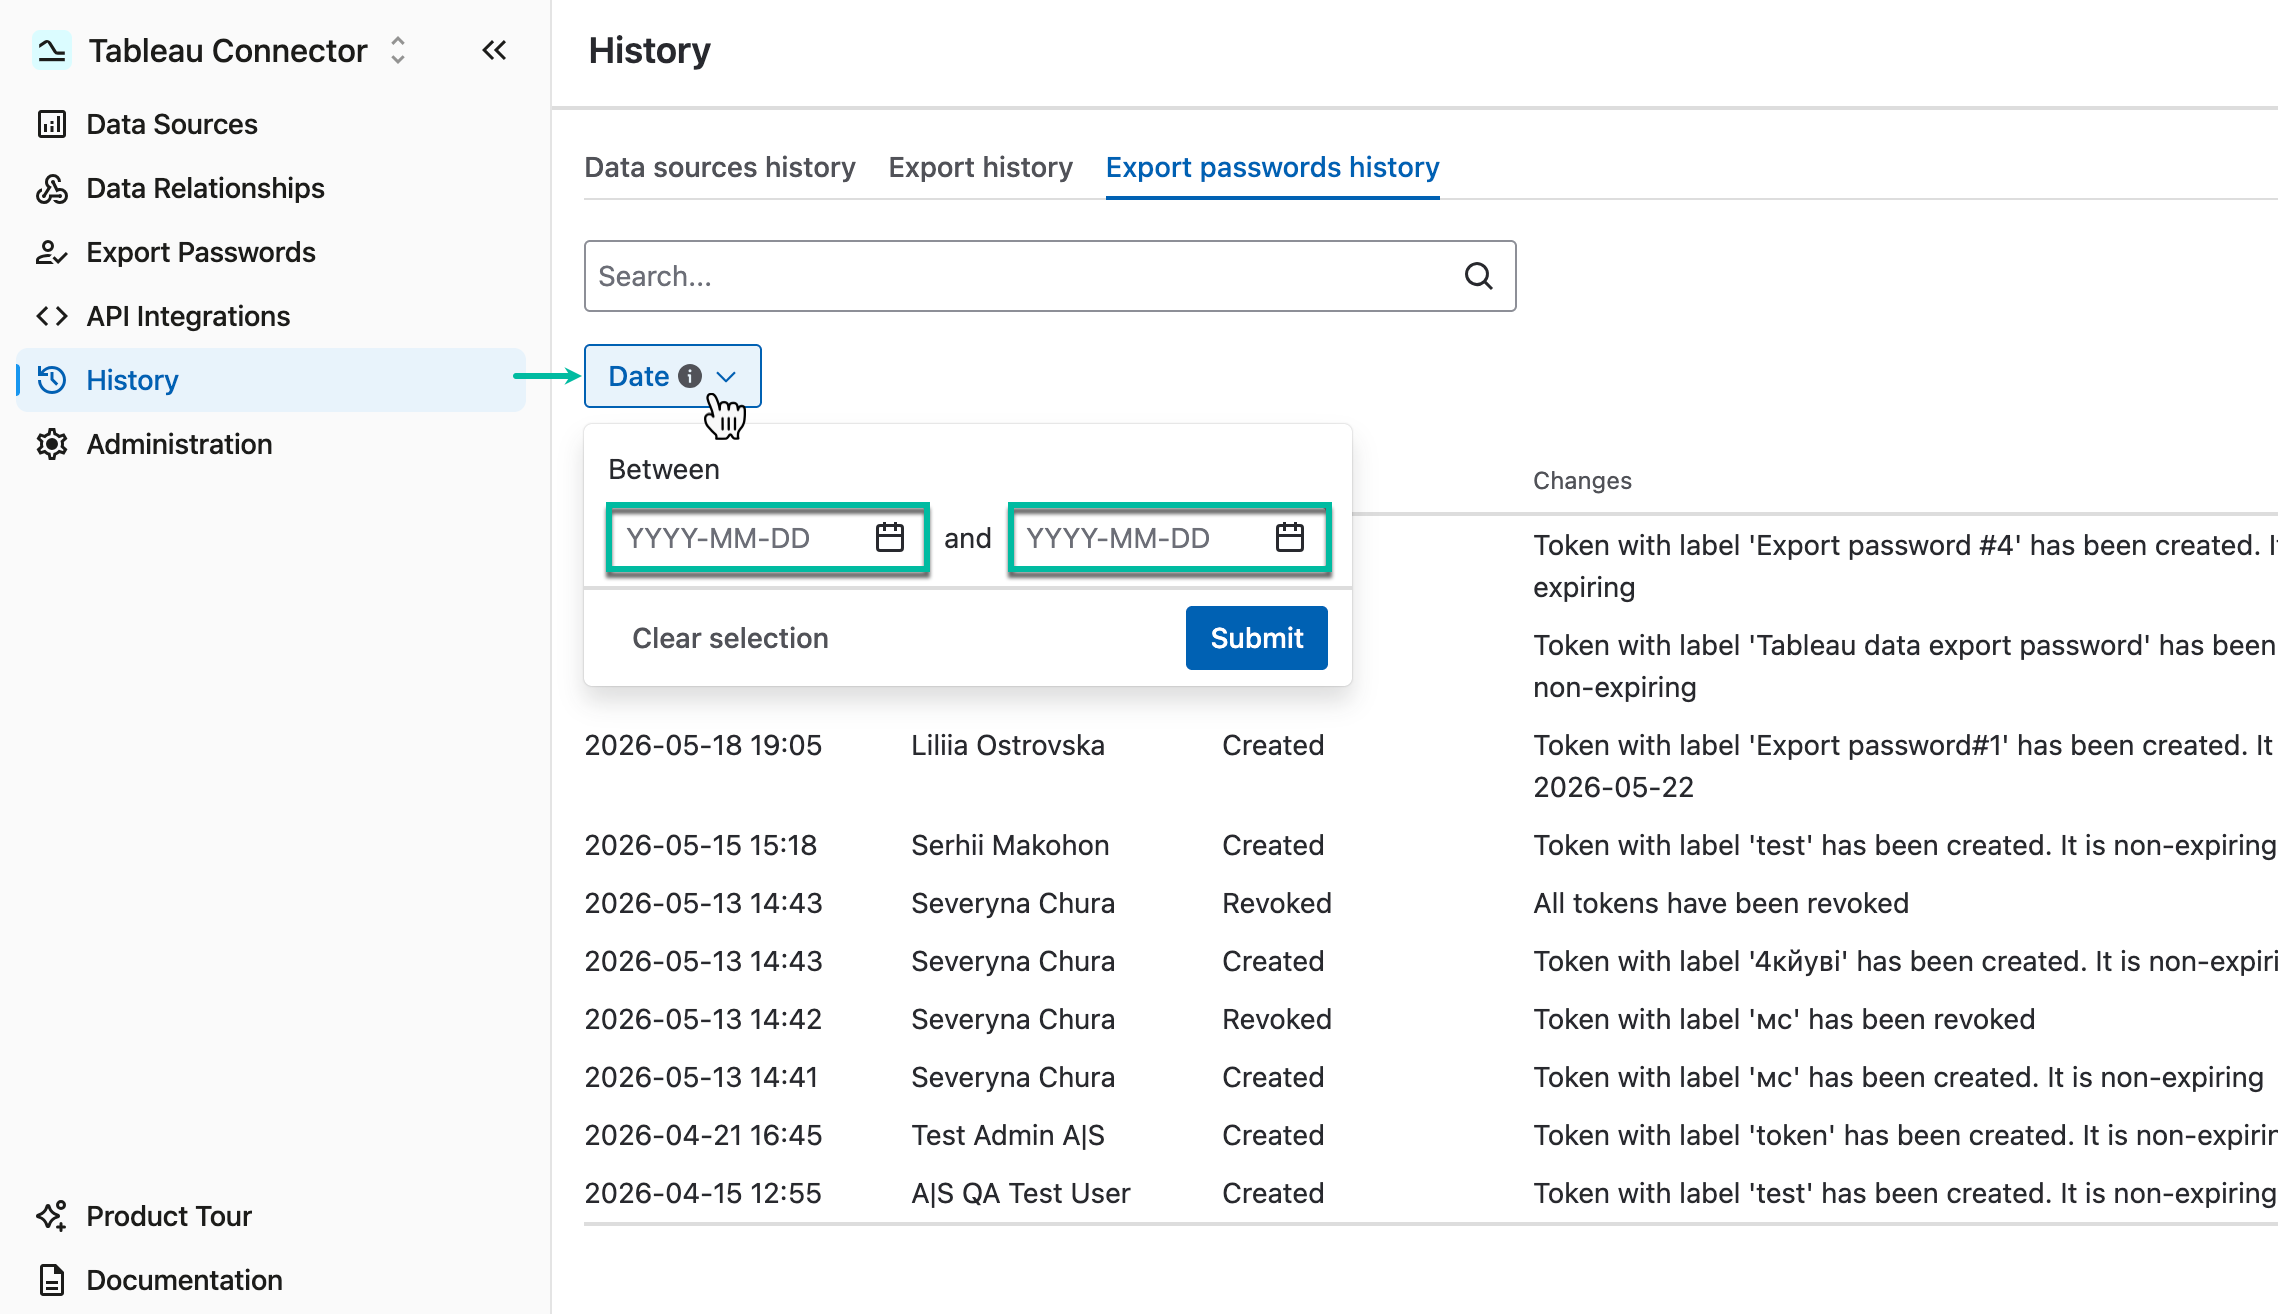The image size is (2278, 1314).
Task: Open the start date calendar picker icon
Action: coord(890,538)
